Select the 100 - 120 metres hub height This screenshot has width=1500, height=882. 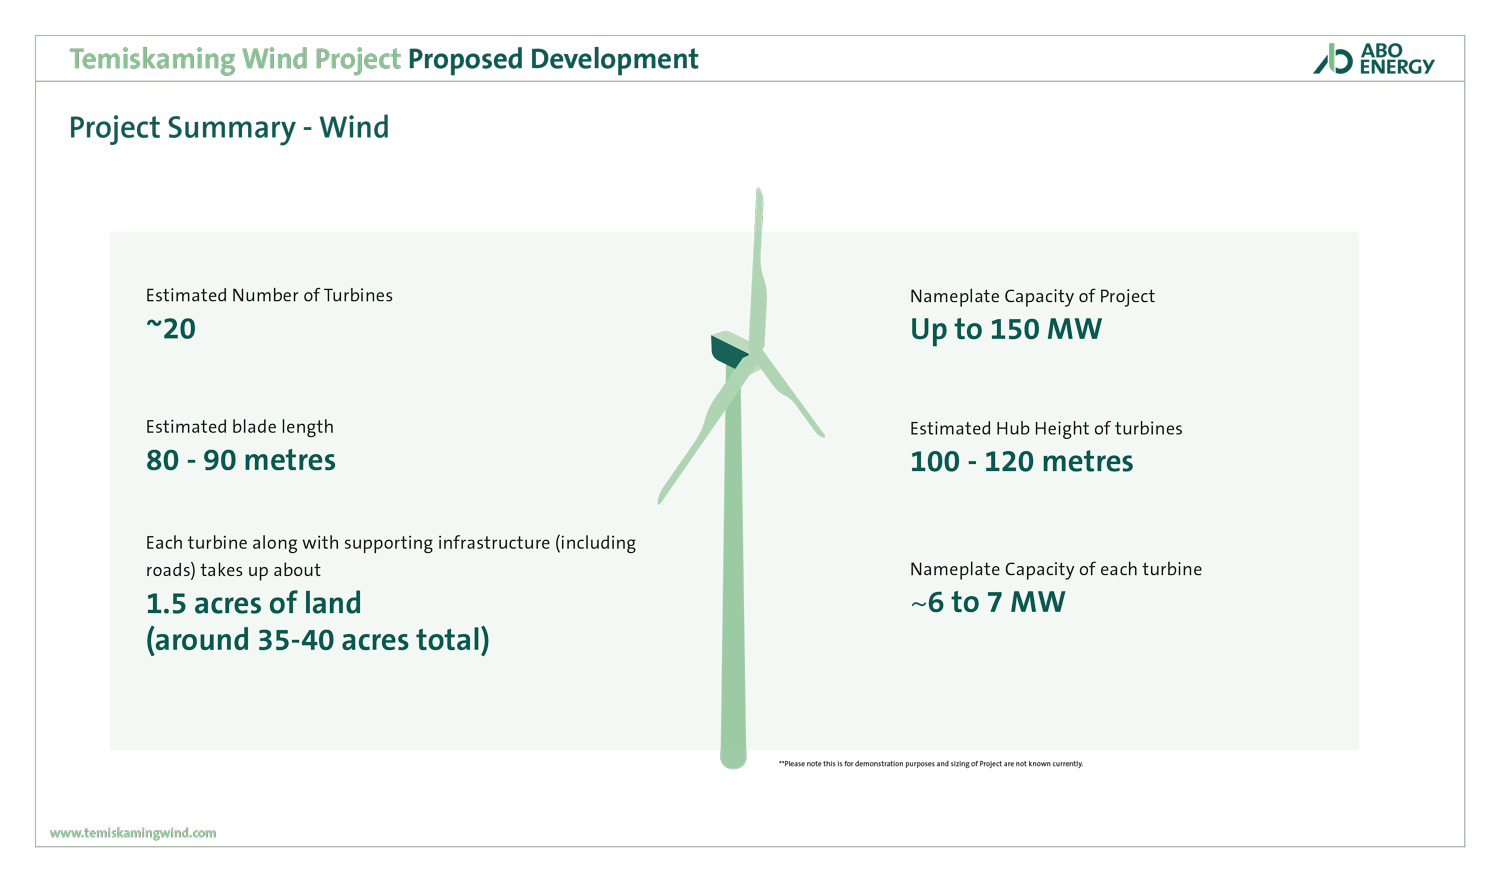[1021, 461]
